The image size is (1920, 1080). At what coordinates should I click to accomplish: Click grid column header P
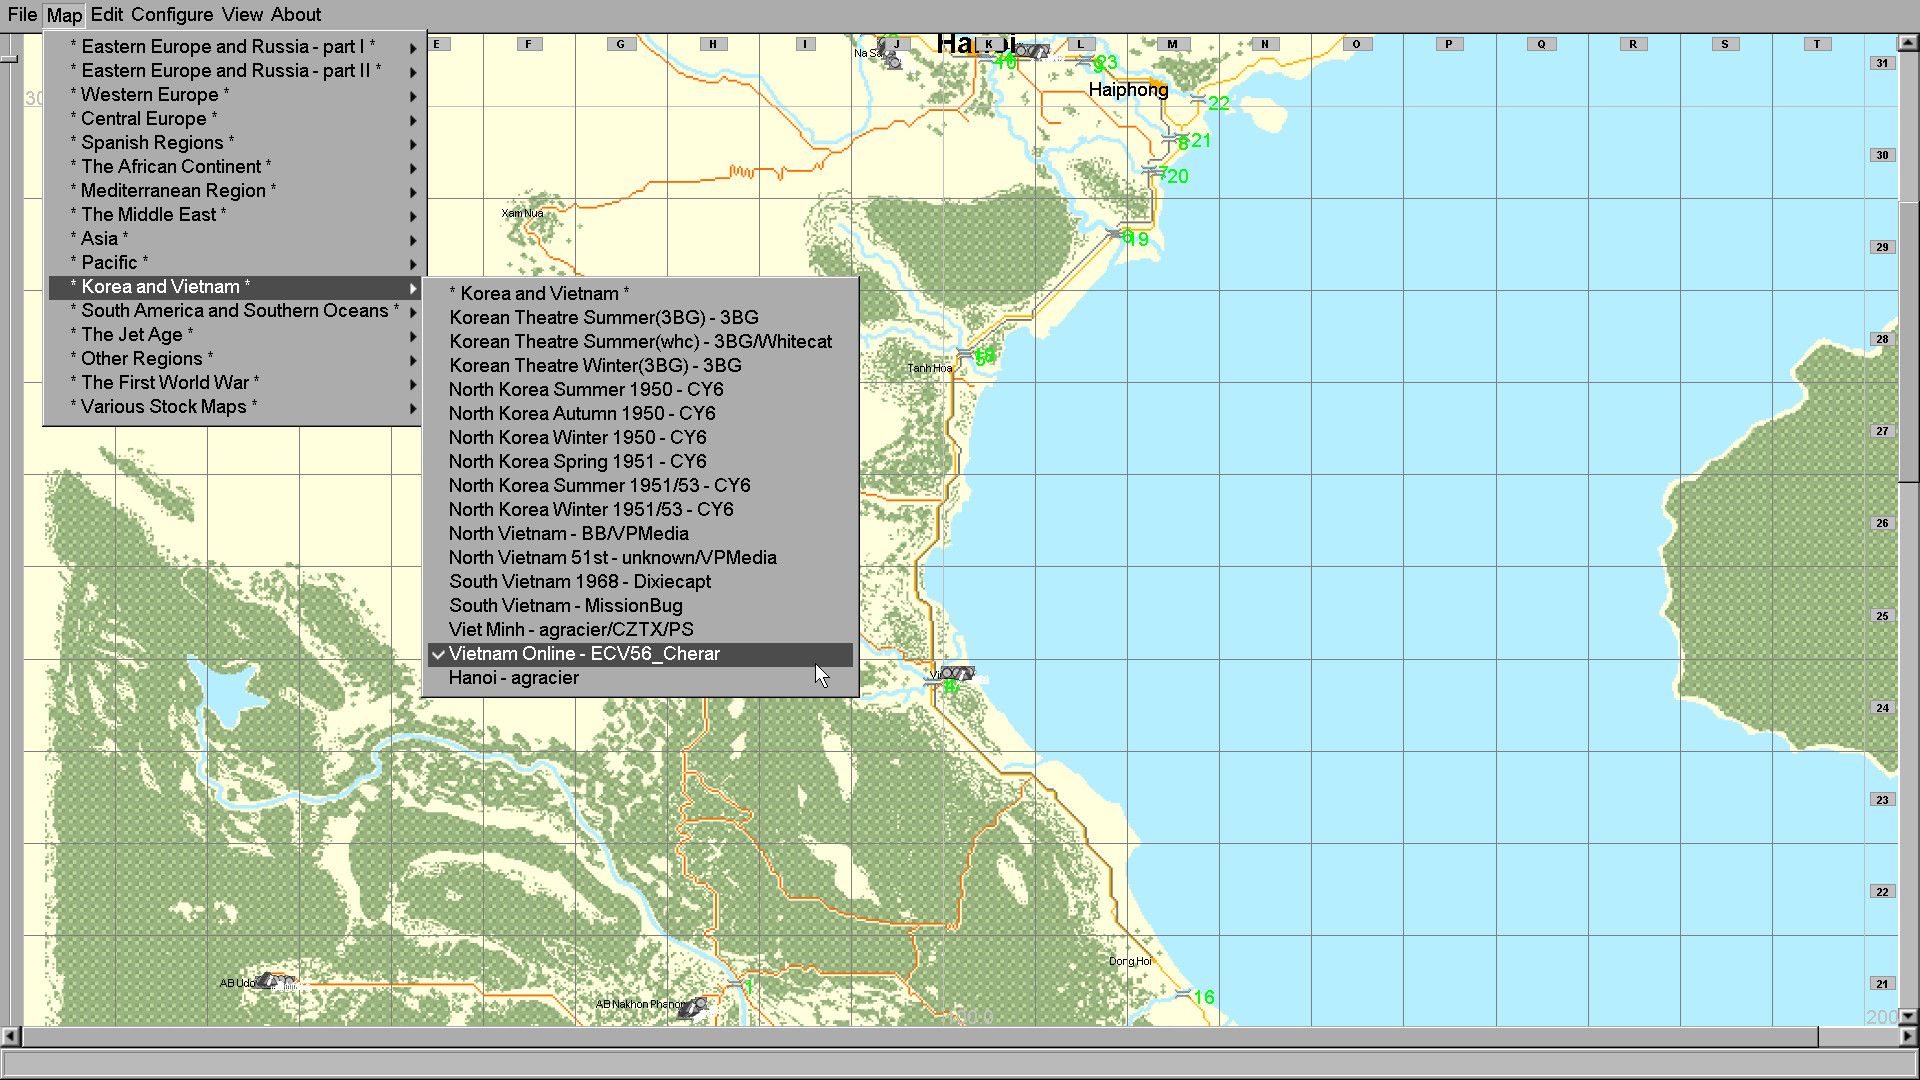(1448, 44)
